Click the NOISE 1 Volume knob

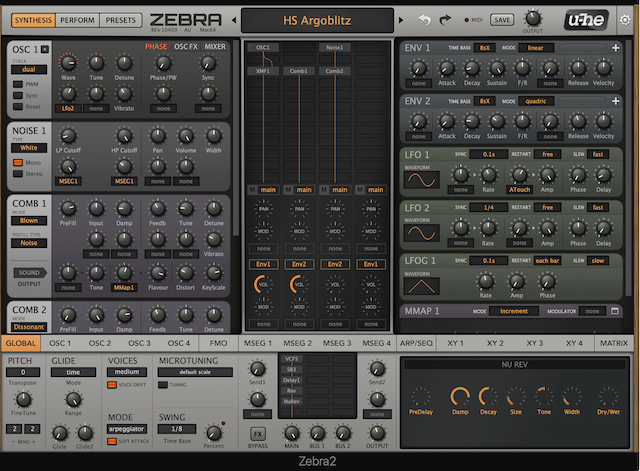coord(186,136)
